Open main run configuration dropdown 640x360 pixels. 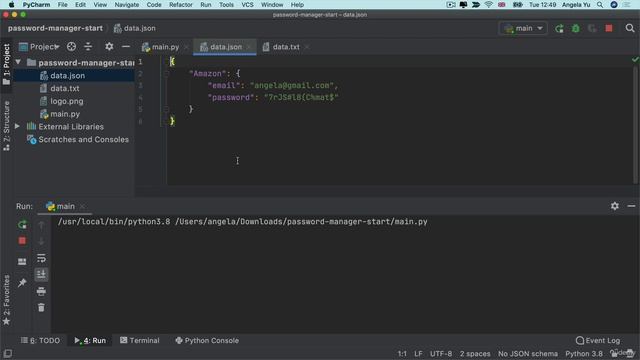(x=523, y=29)
